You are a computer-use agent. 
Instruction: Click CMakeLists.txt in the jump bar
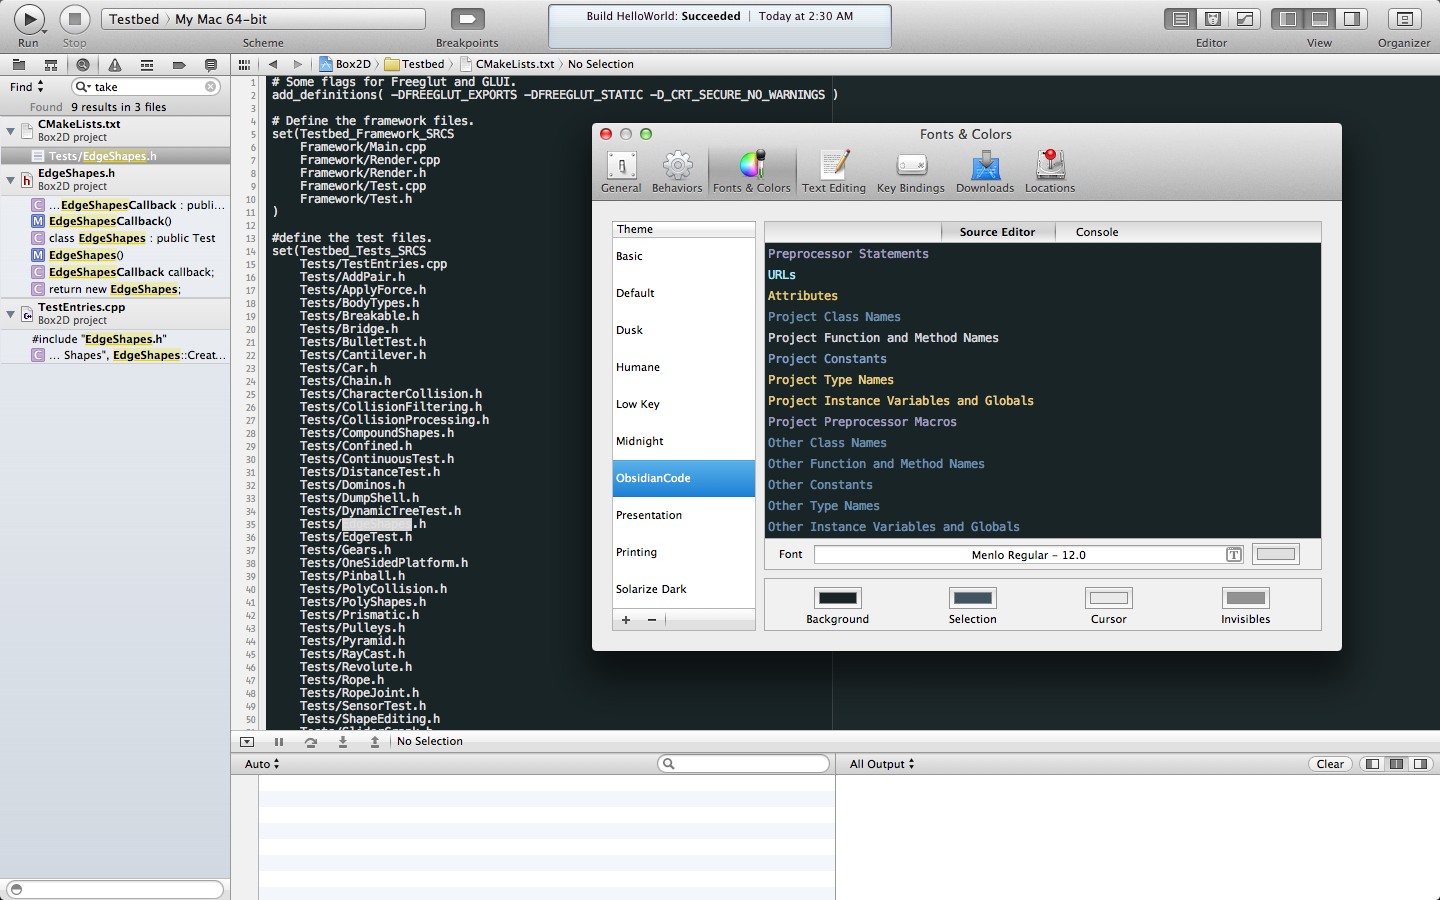506,64
